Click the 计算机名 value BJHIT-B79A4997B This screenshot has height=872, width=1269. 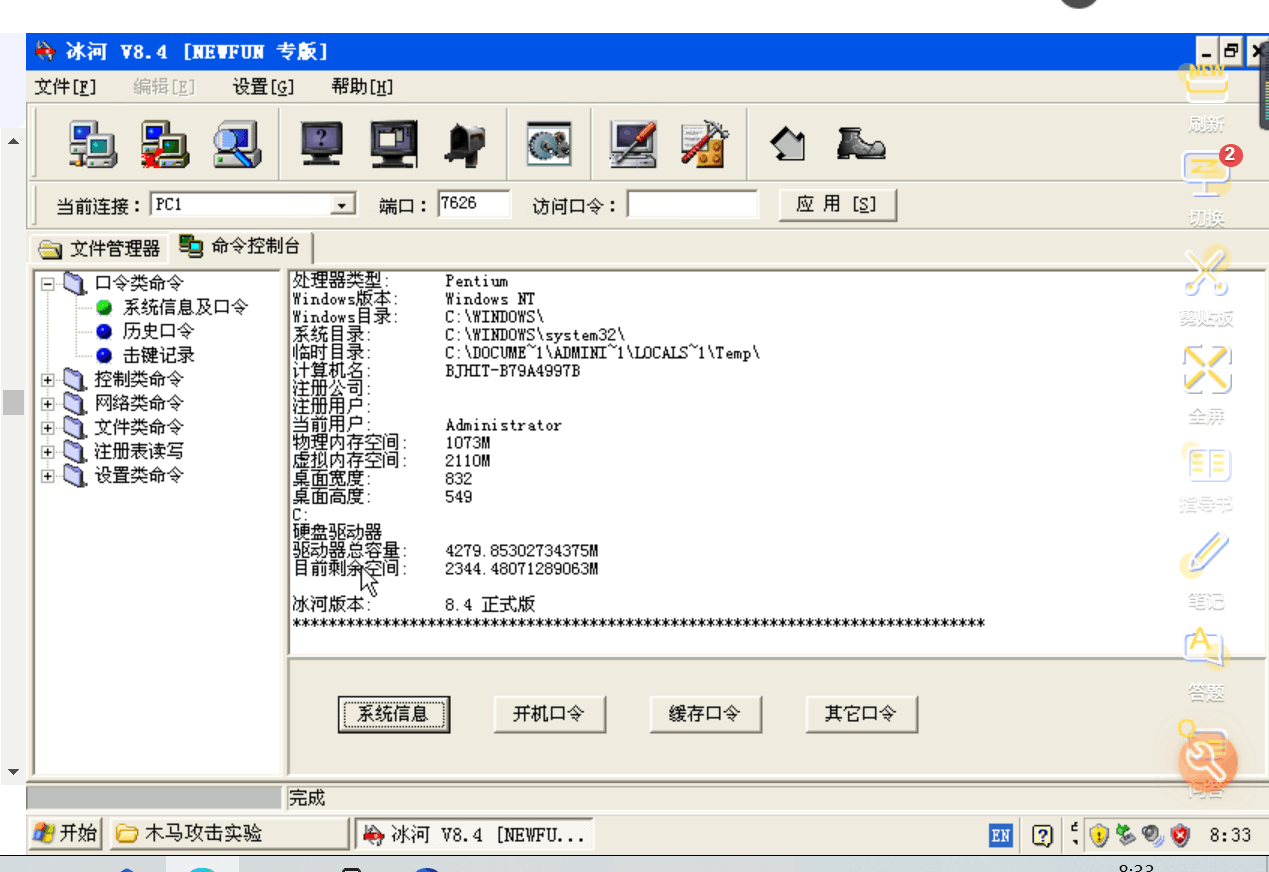[513, 371]
